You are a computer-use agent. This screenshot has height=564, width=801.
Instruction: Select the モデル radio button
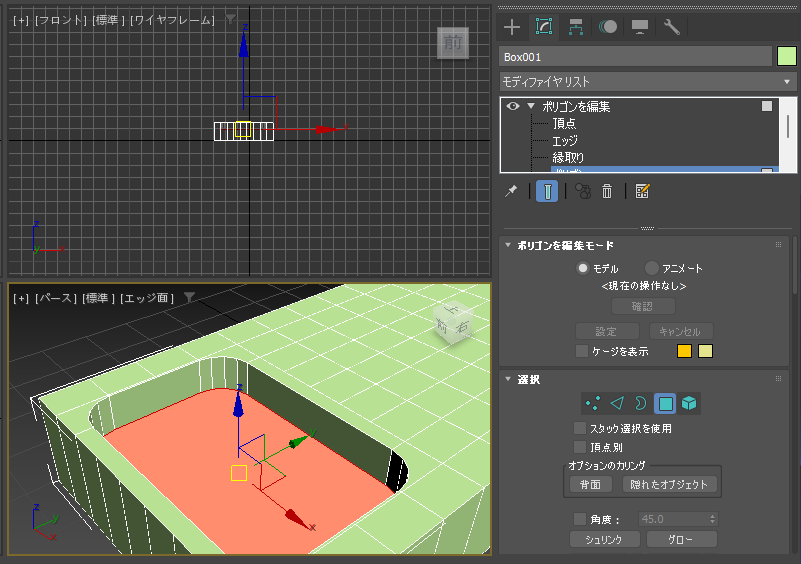[582, 268]
